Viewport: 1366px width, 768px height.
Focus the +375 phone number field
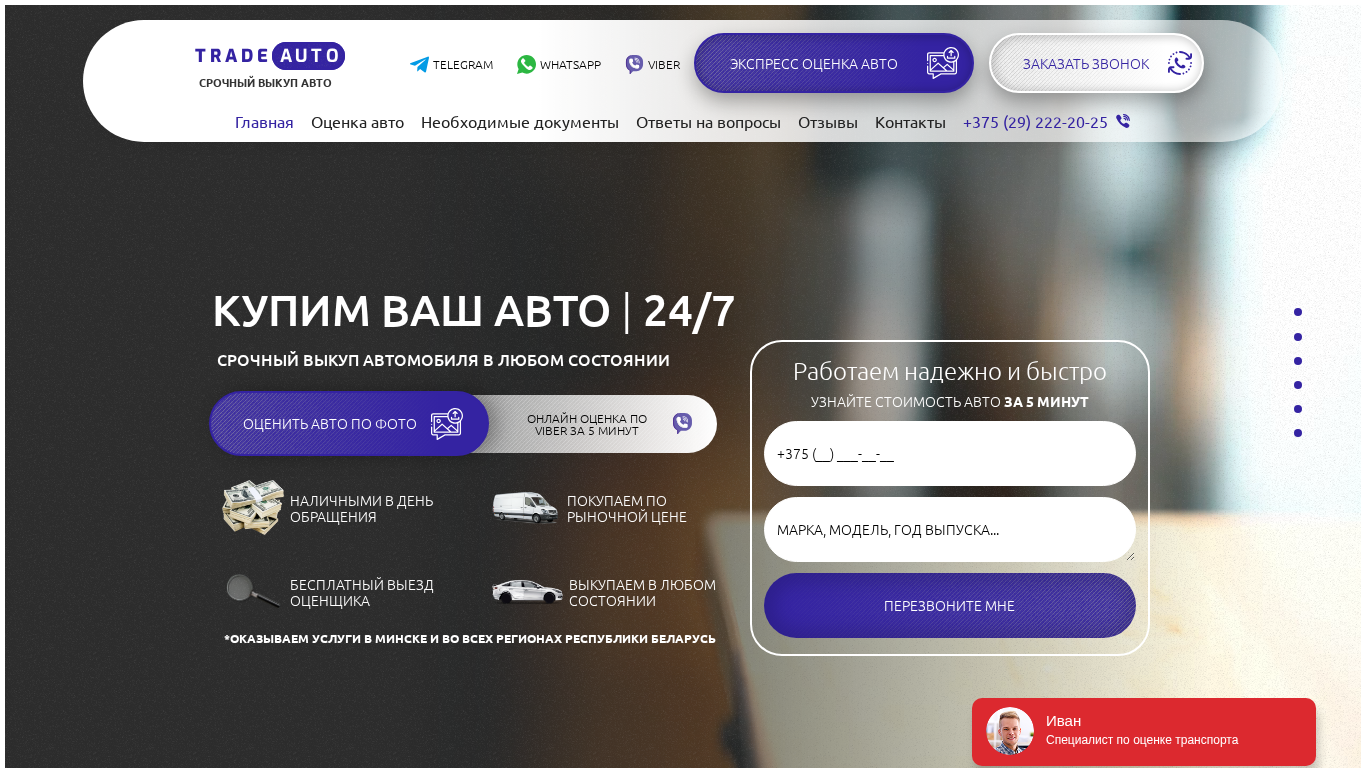(950, 453)
